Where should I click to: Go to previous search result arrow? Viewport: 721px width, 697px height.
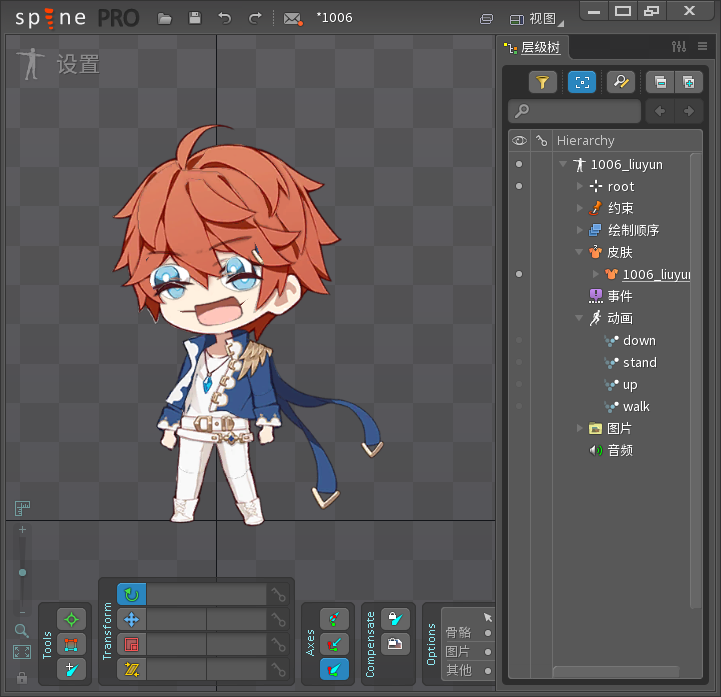click(x=660, y=111)
